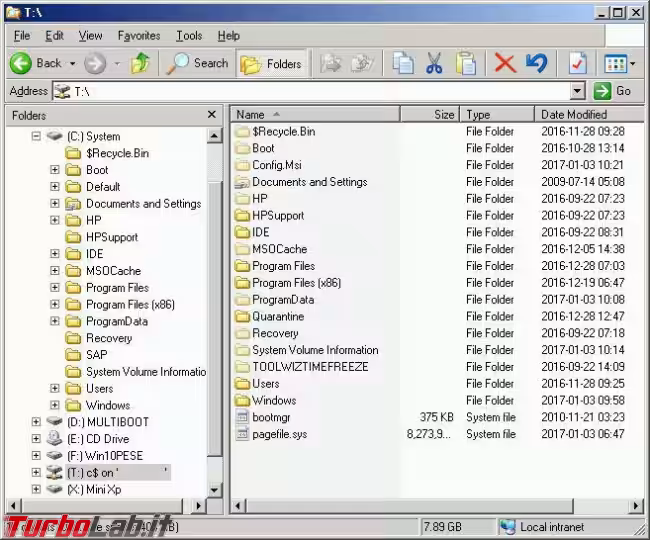The height and width of the screenshot is (540, 650).
Task: Select (F:) Win10PESE drive in tree
Action: click(105, 456)
